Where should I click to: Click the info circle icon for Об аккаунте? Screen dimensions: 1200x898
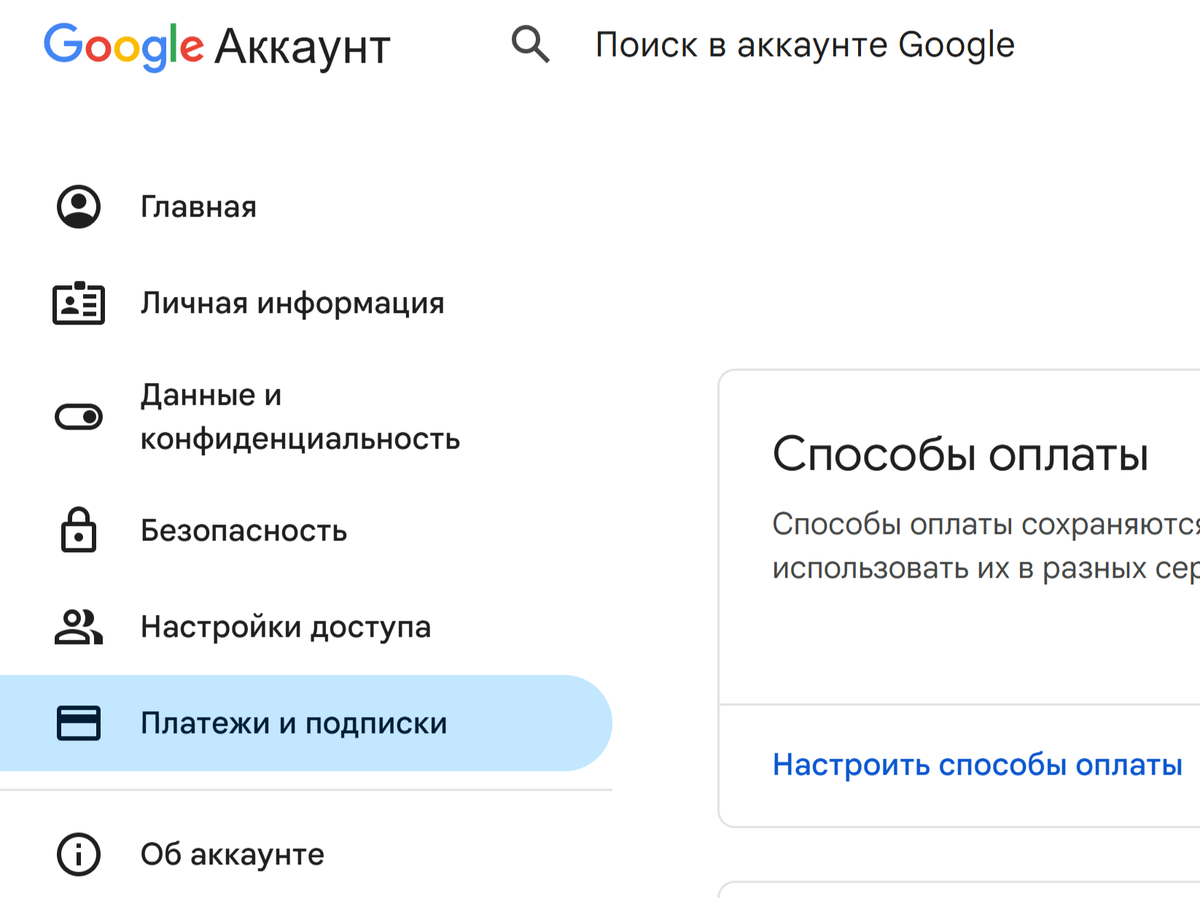point(78,854)
